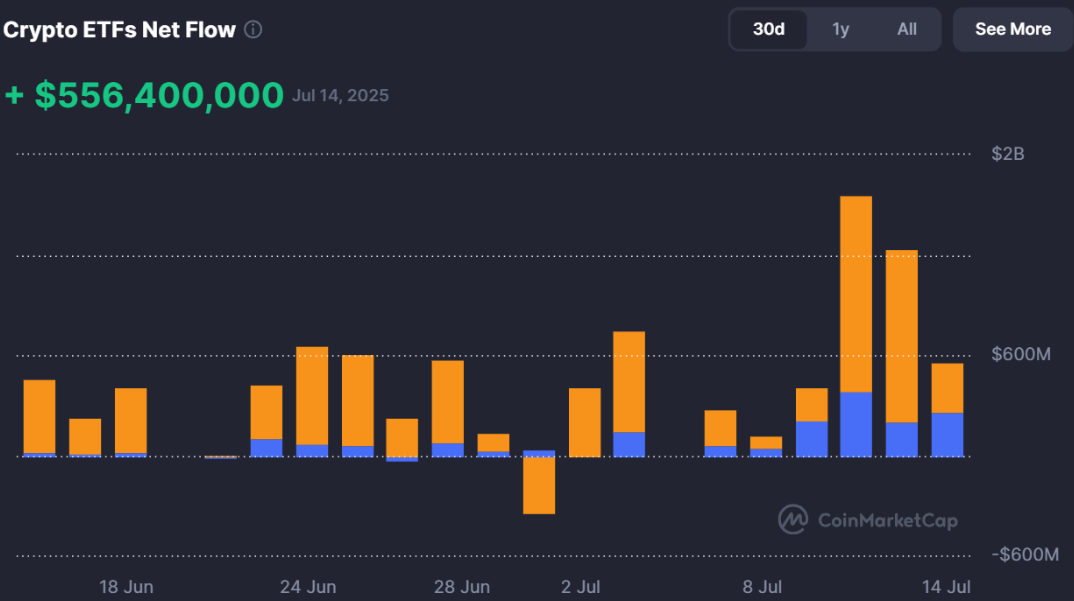Click the $2B y-axis label
Screen dimensions: 1074x601
(1007, 154)
